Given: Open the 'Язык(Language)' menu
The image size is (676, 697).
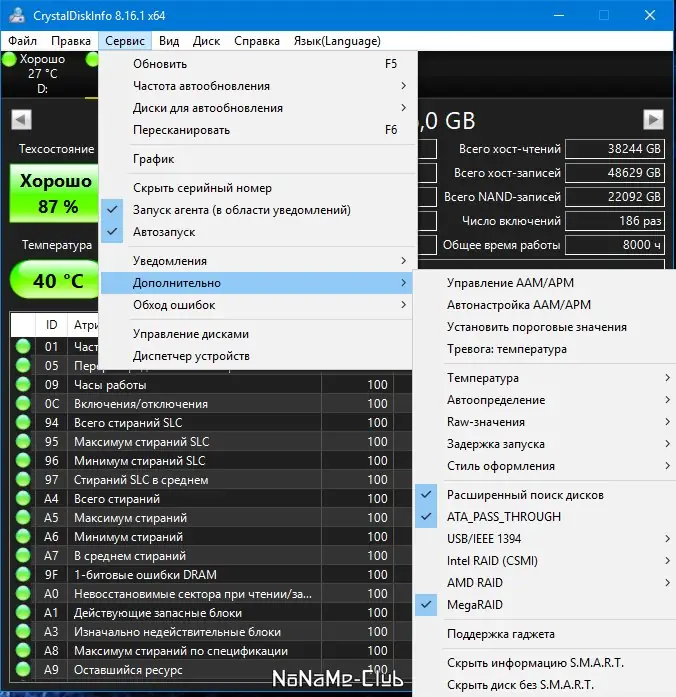Looking at the screenshot, I should [x=337, y=41].
